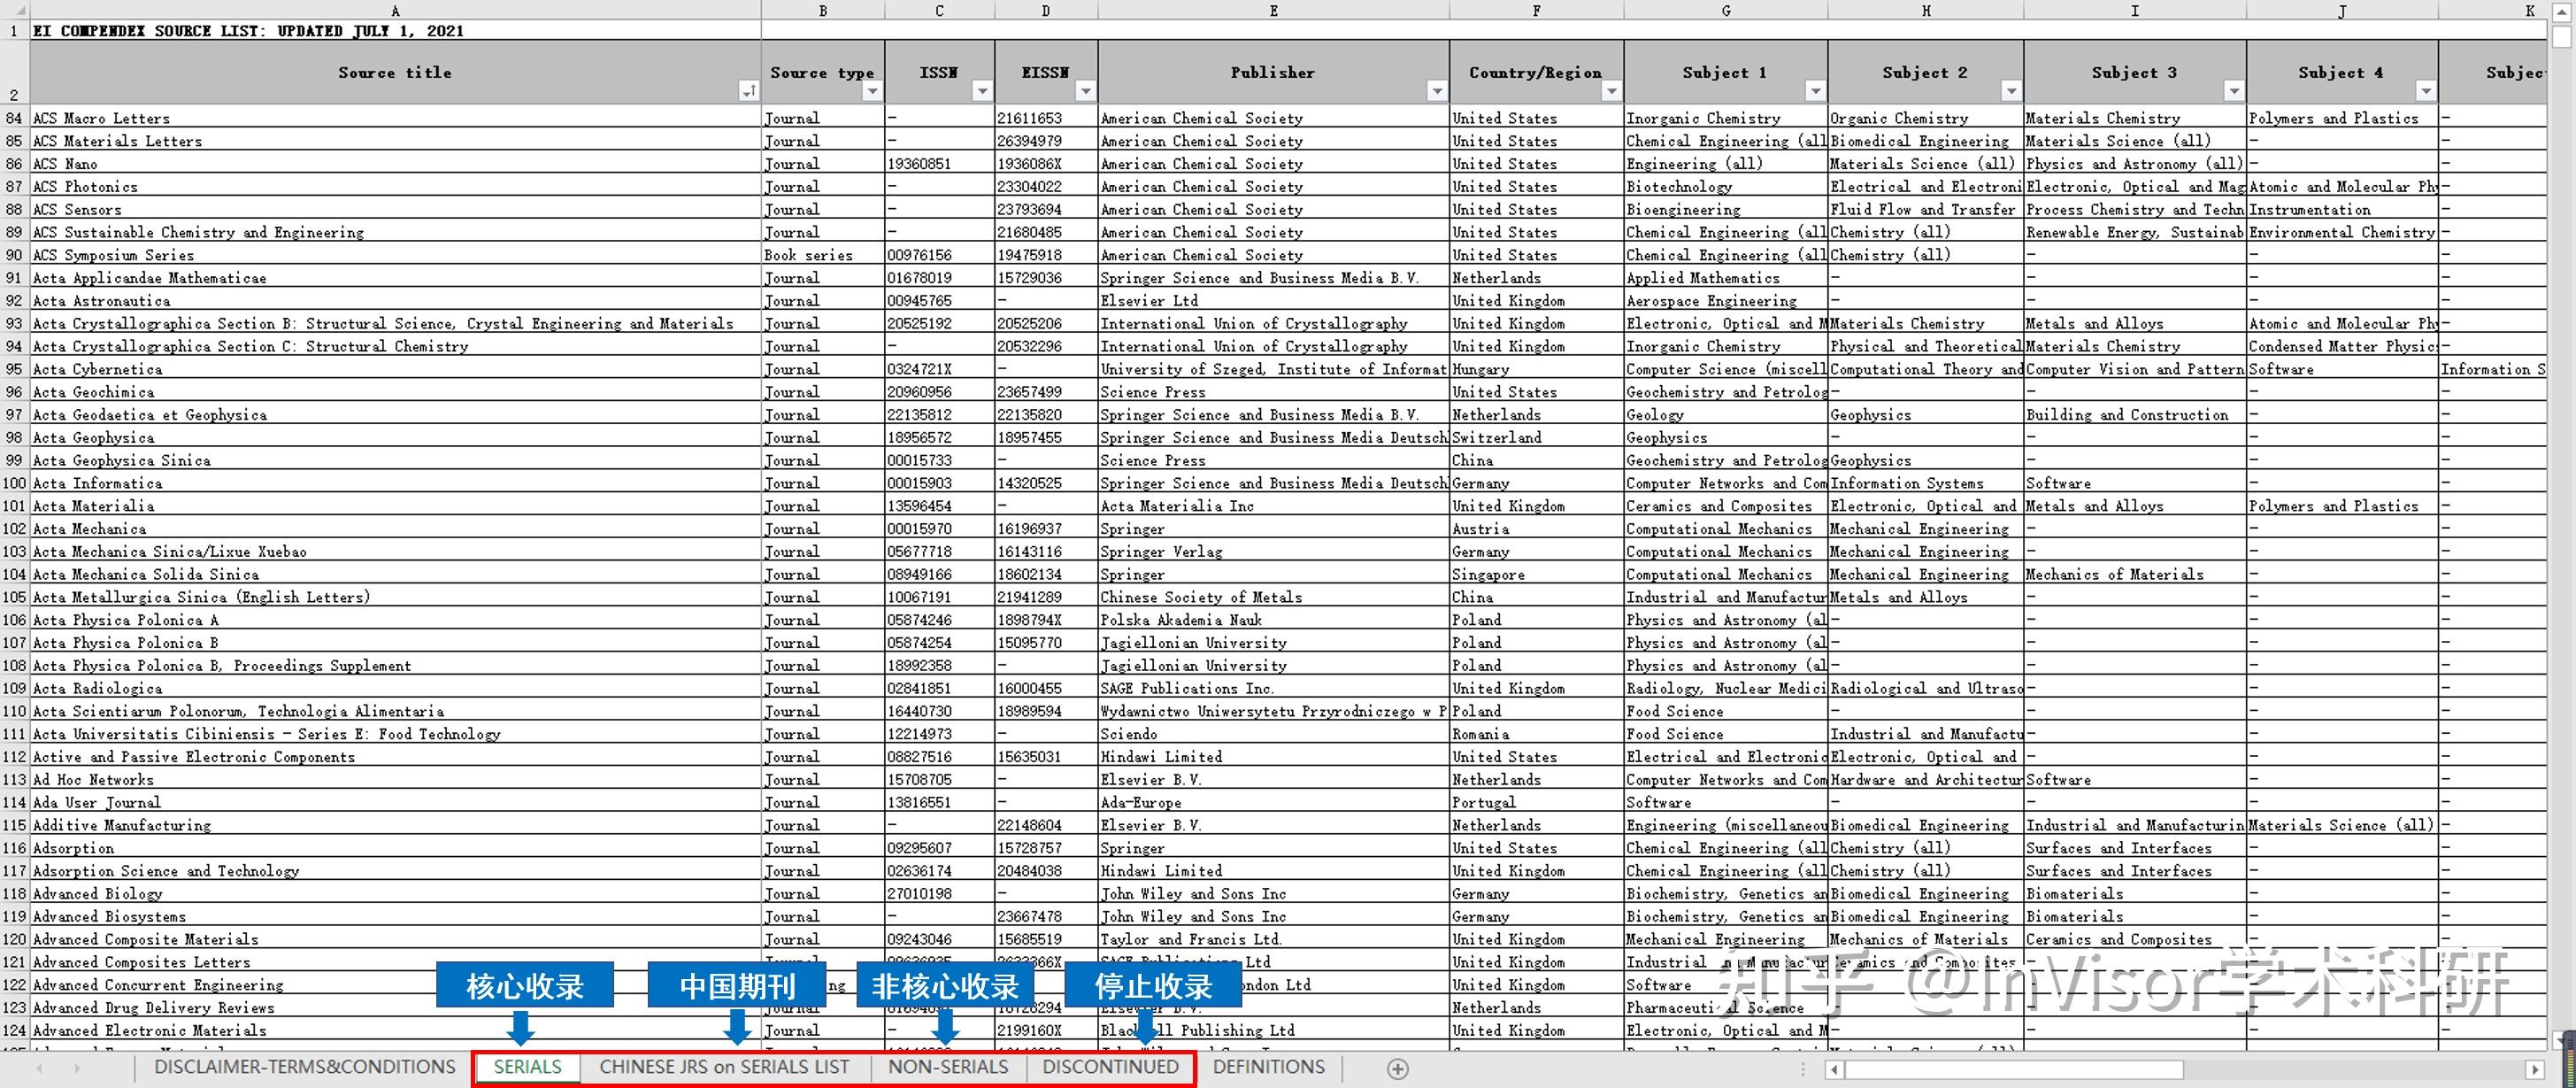Image resolution: width=2576 pixels, height=1088 pixels.
Task: Click country cell 'Romania'
Action: (x=1536, y=734)
